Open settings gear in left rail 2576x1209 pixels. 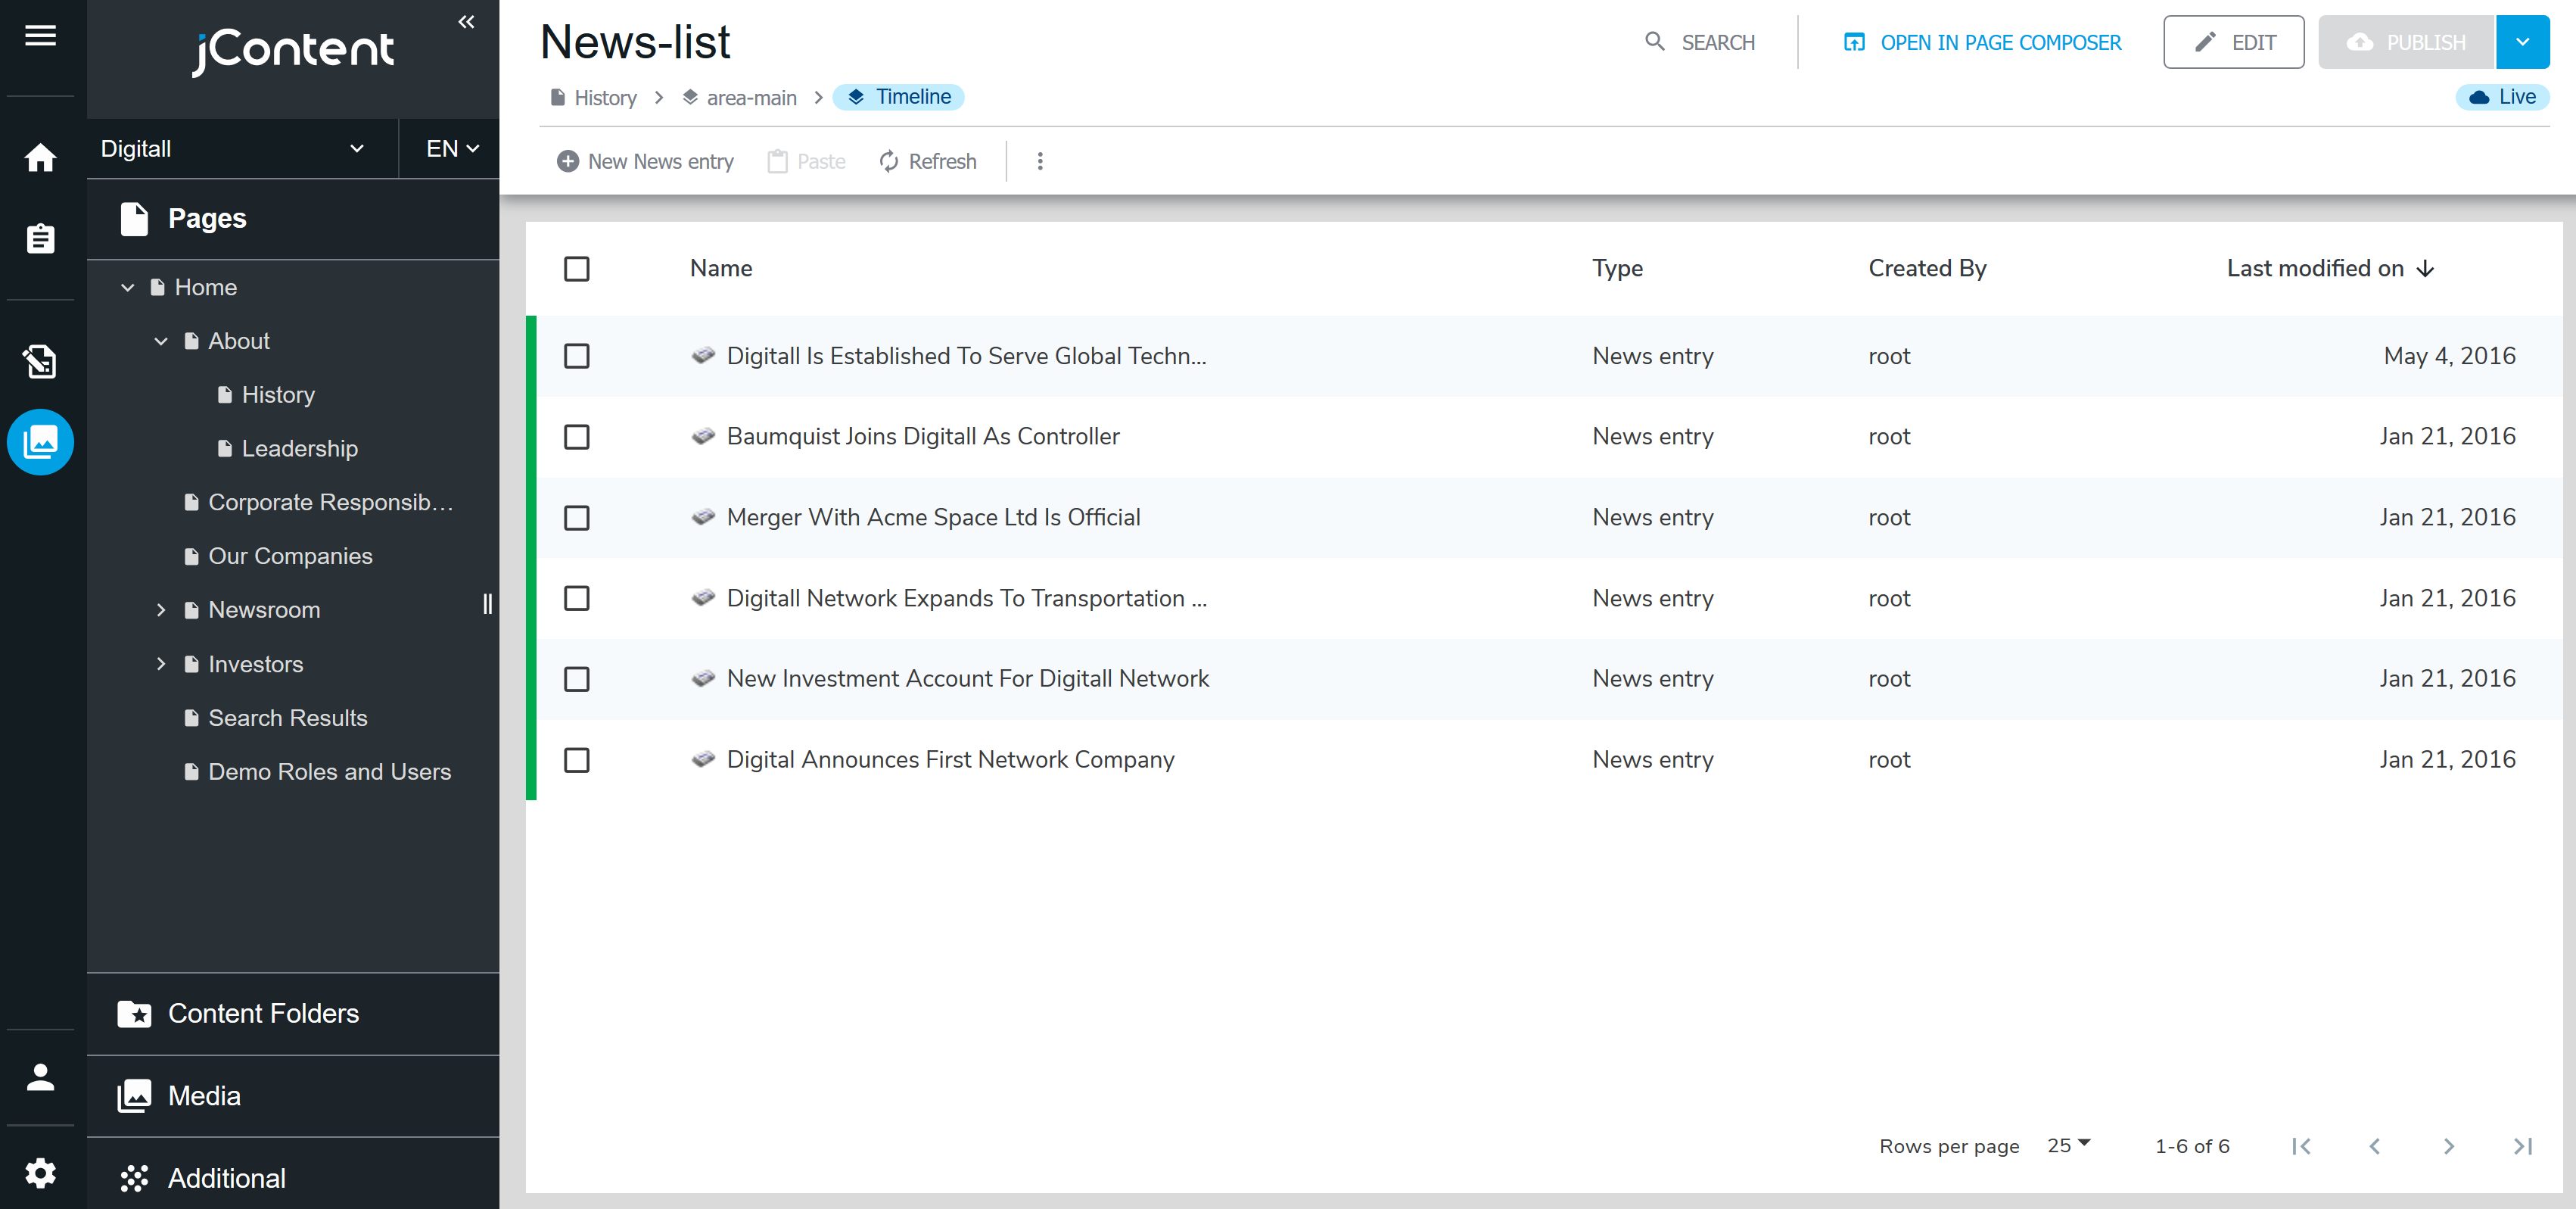pyautogui.click(x=40, y=1172)
